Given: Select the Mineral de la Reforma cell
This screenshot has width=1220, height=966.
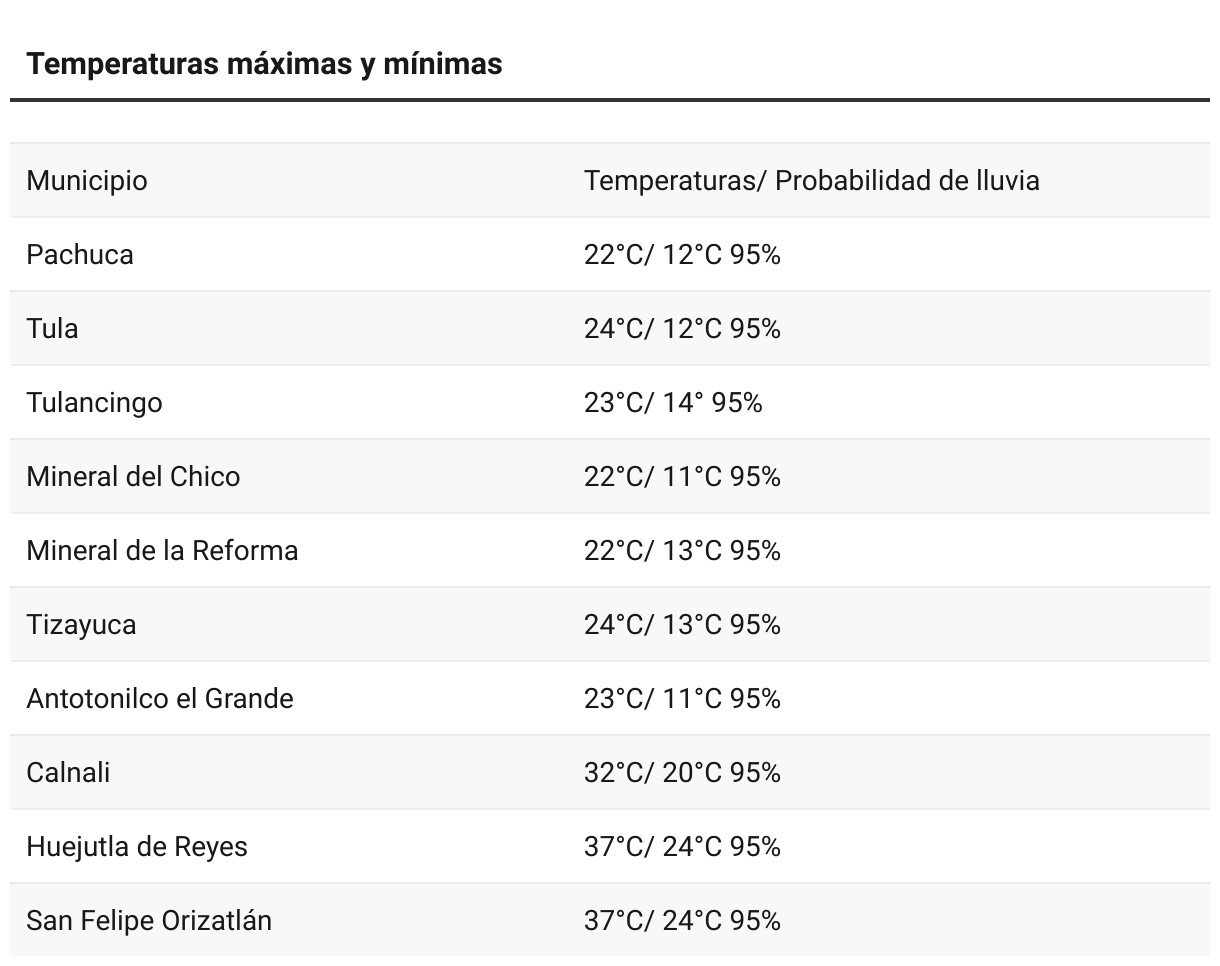Looking at the screenshot, I should 162,551.
